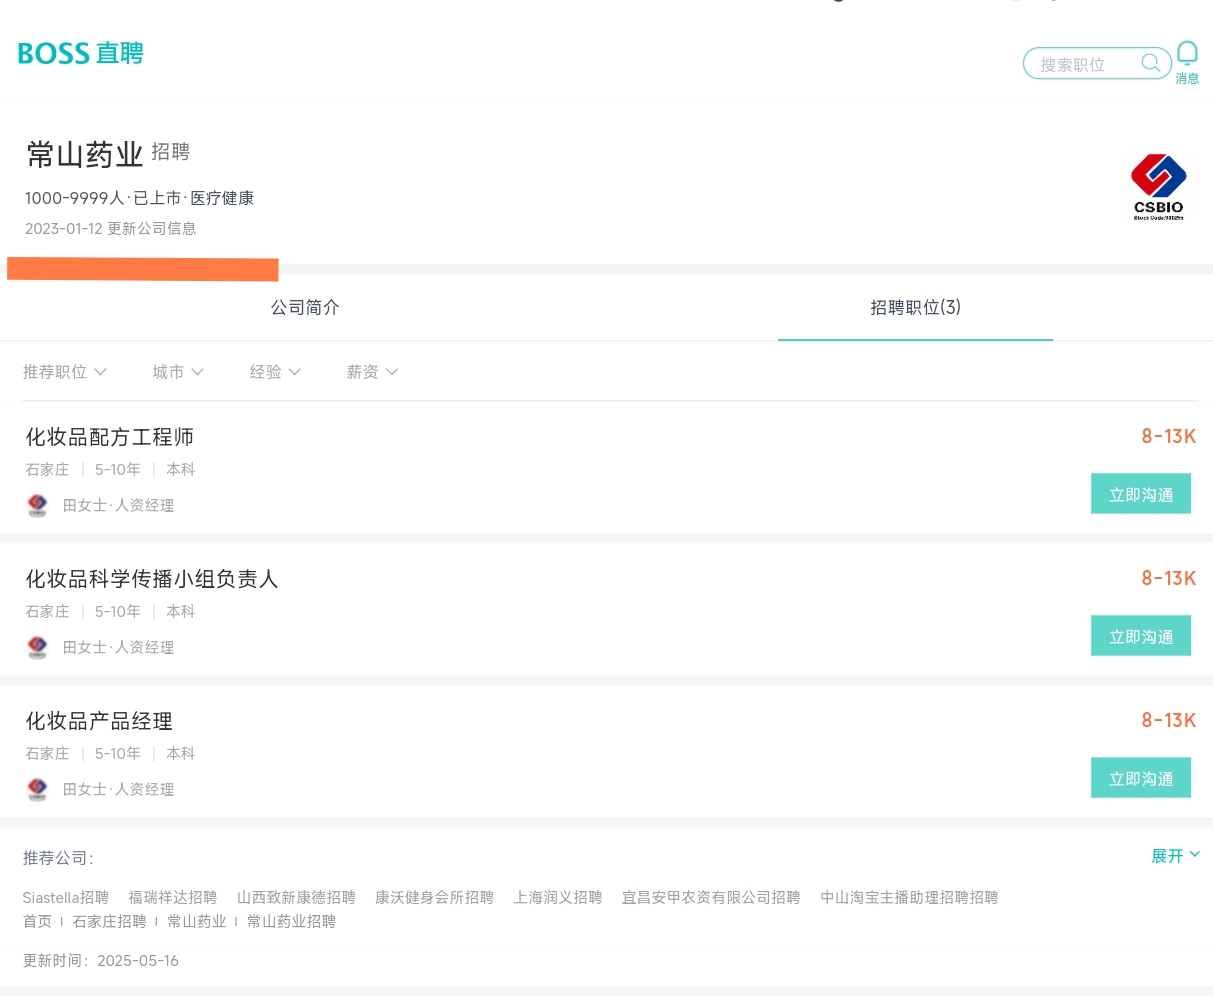Open the 化妆品科学传播小组负责人 job title
The image size is (1213, 996).
(x=152, y=579)
